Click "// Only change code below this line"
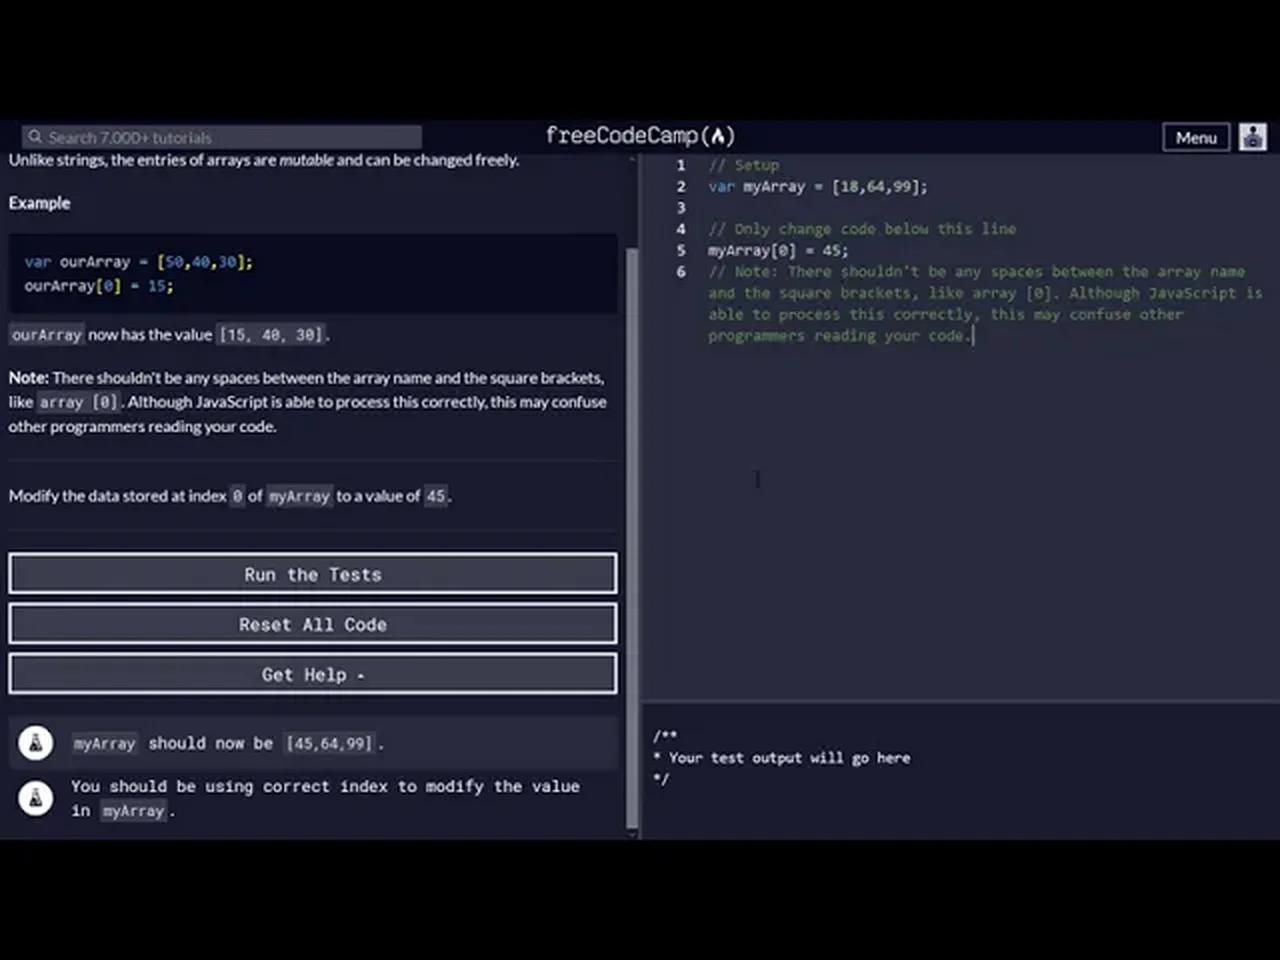Screen dimensions: 1280x960 862,229
